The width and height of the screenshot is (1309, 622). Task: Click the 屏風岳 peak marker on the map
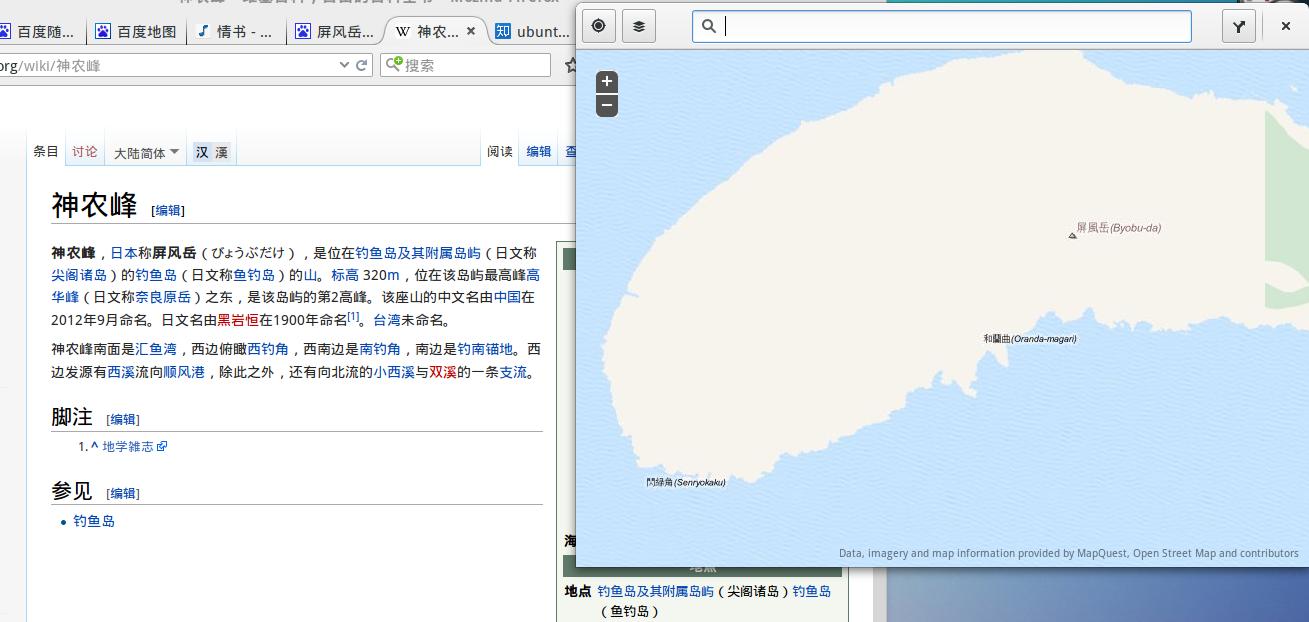pos(1073,236)
